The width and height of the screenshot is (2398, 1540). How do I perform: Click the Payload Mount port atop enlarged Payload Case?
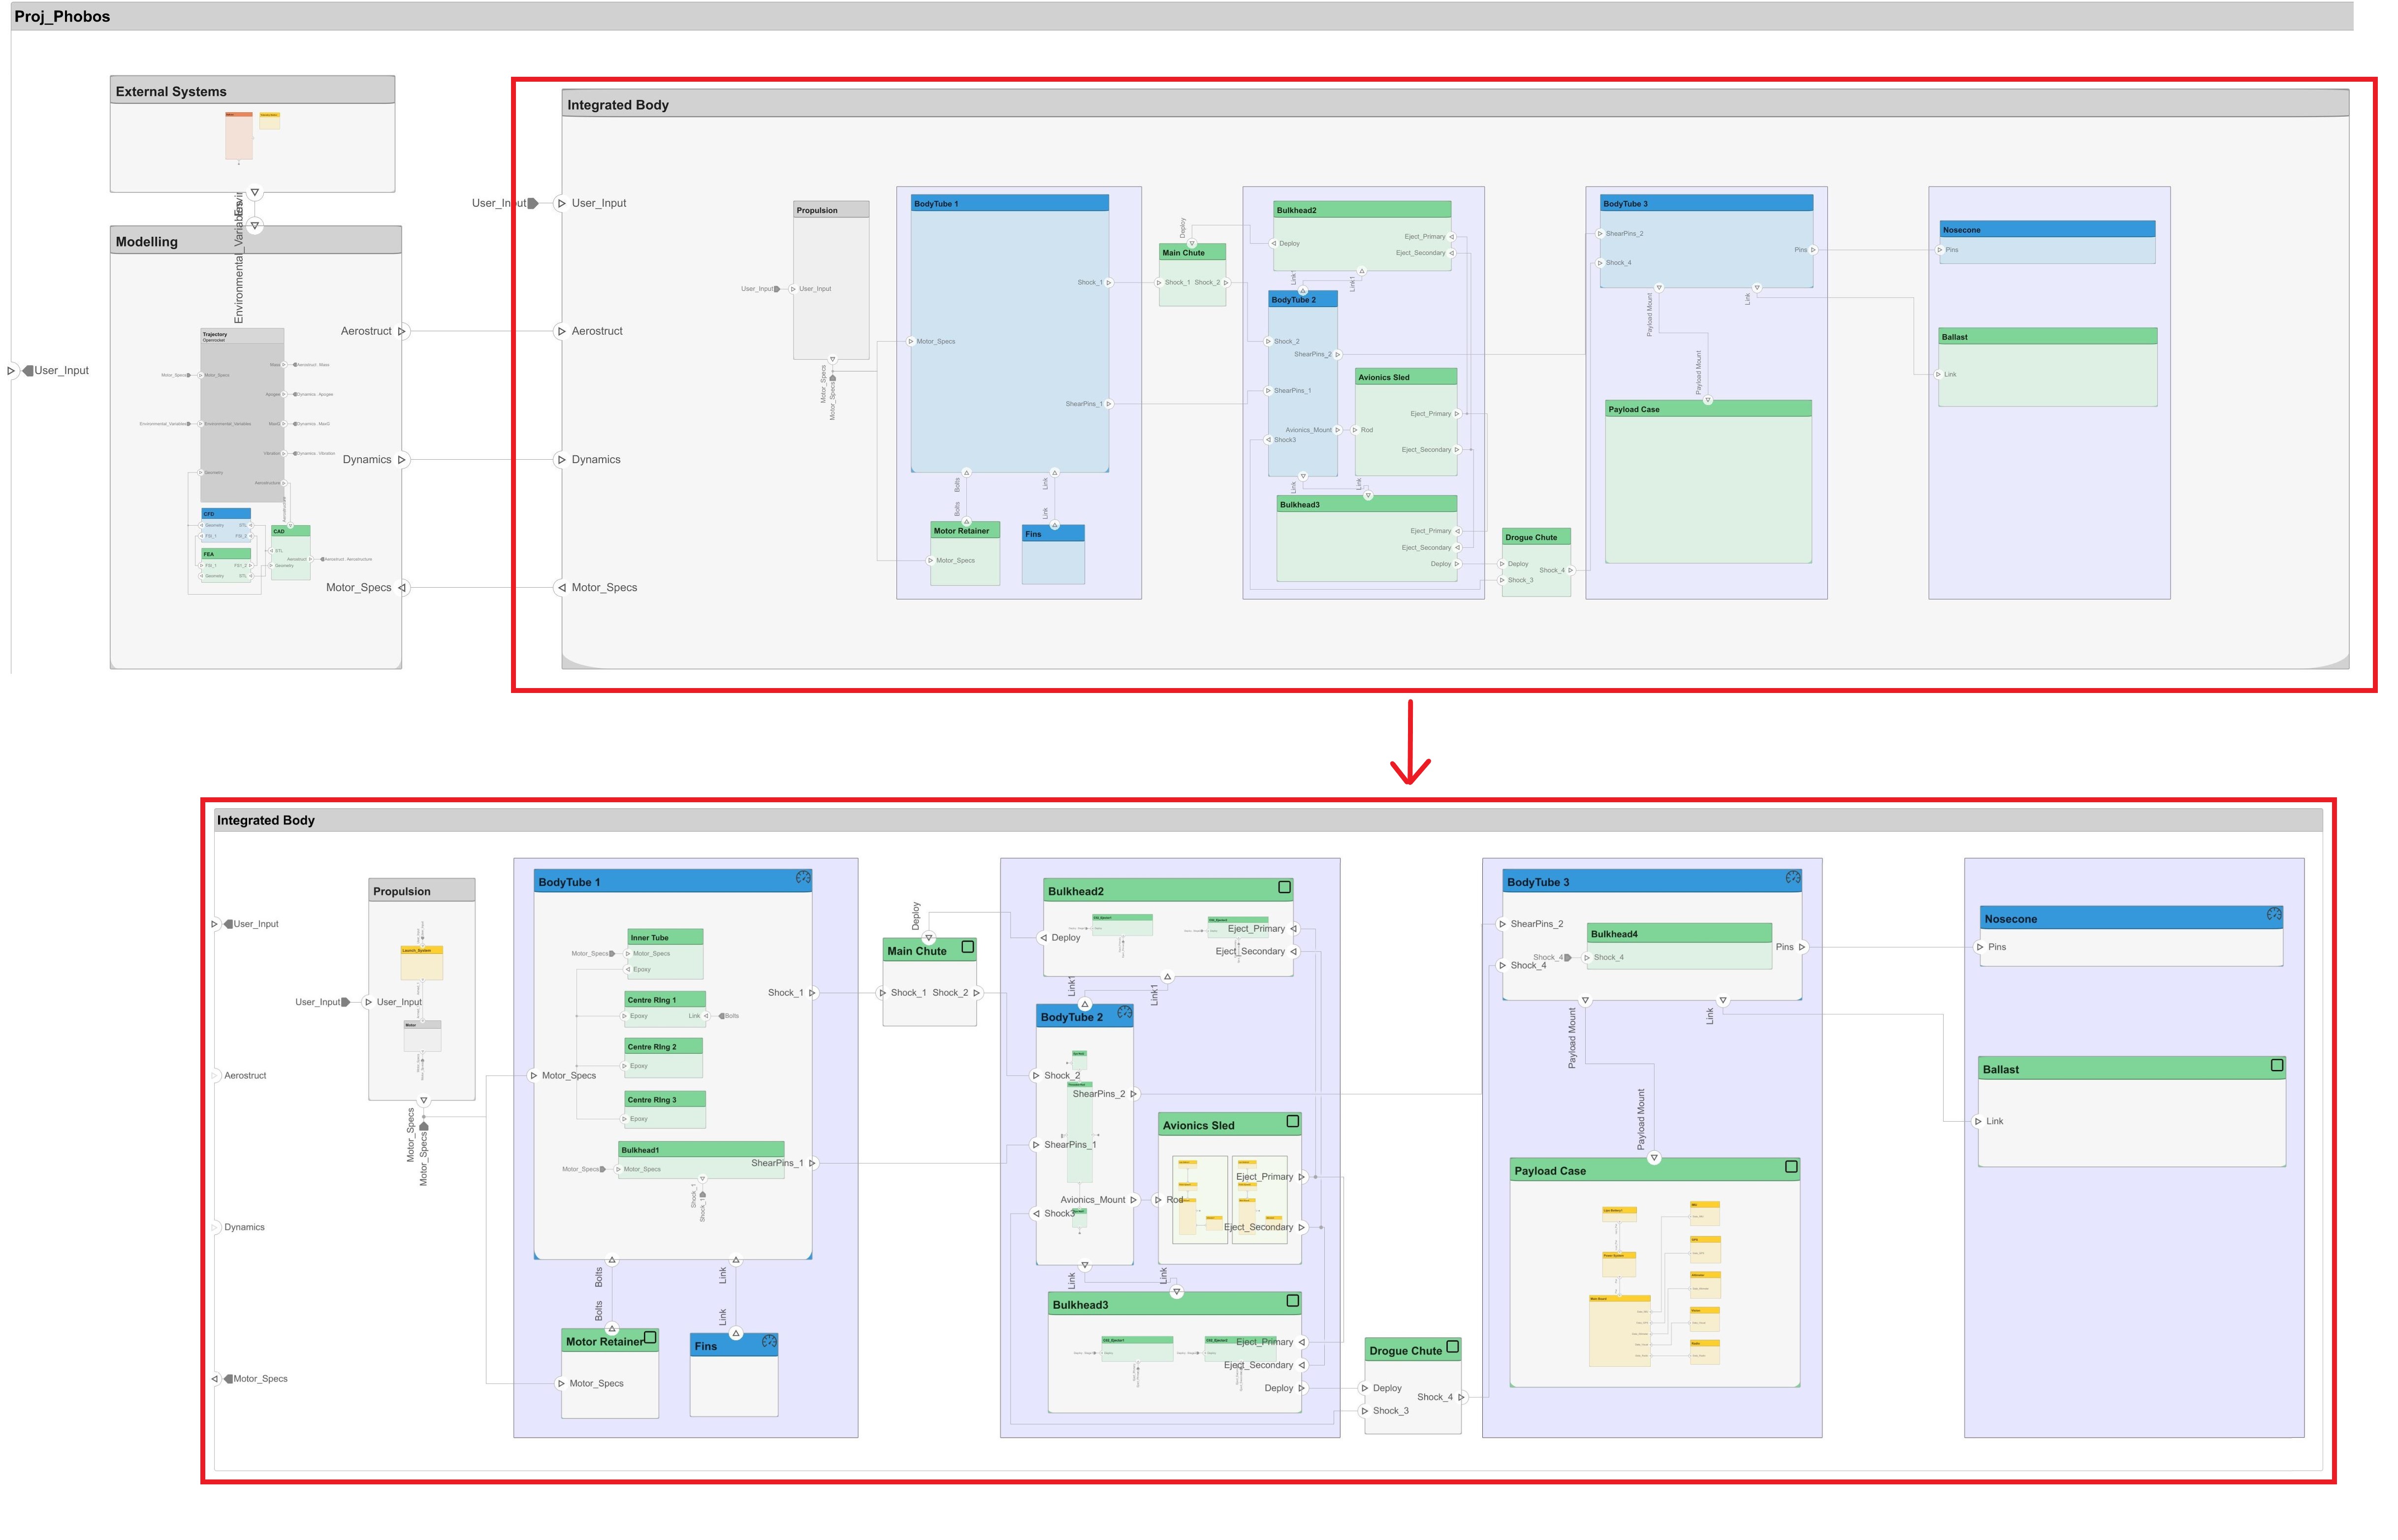click(x=1654, y=1158)
